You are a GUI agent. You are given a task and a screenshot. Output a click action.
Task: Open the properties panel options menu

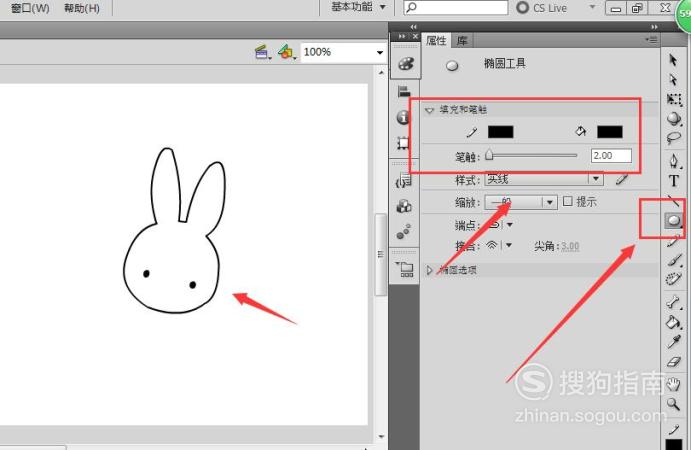tap(651, 40)
